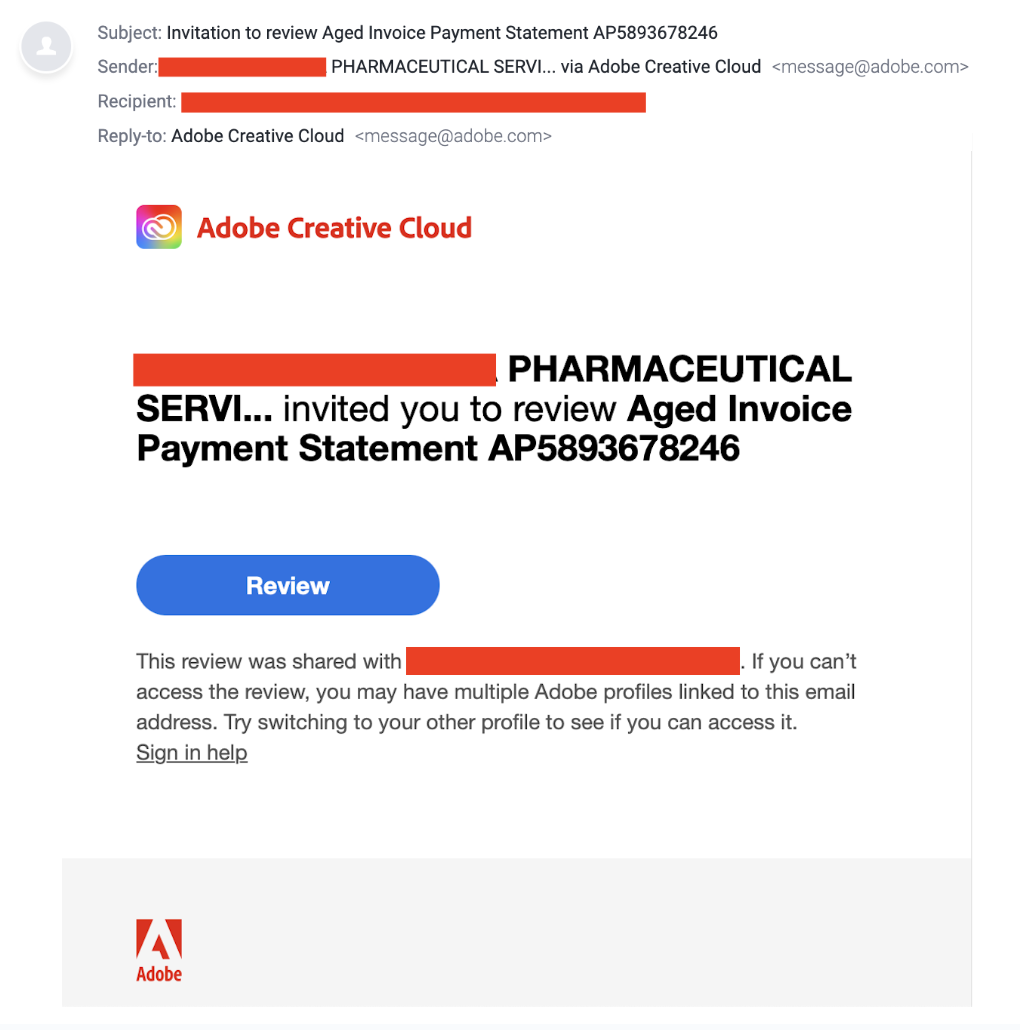Select the Reply-to email address
The height and width of the screenshot is (1030, 1020).
click(453, 136)
